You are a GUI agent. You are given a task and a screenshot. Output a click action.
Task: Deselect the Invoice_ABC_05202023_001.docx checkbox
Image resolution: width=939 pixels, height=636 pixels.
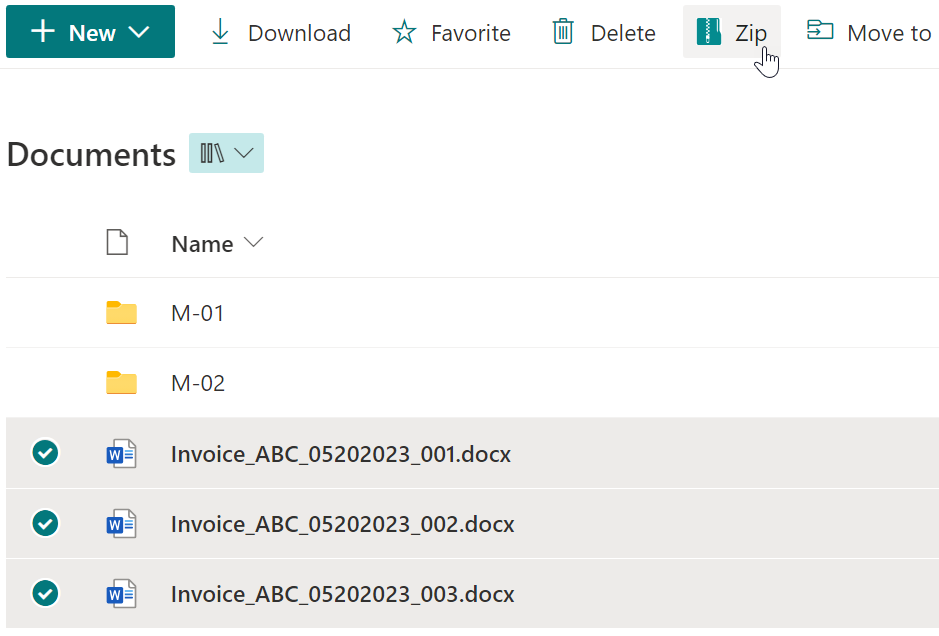click(x=45, y=453)
